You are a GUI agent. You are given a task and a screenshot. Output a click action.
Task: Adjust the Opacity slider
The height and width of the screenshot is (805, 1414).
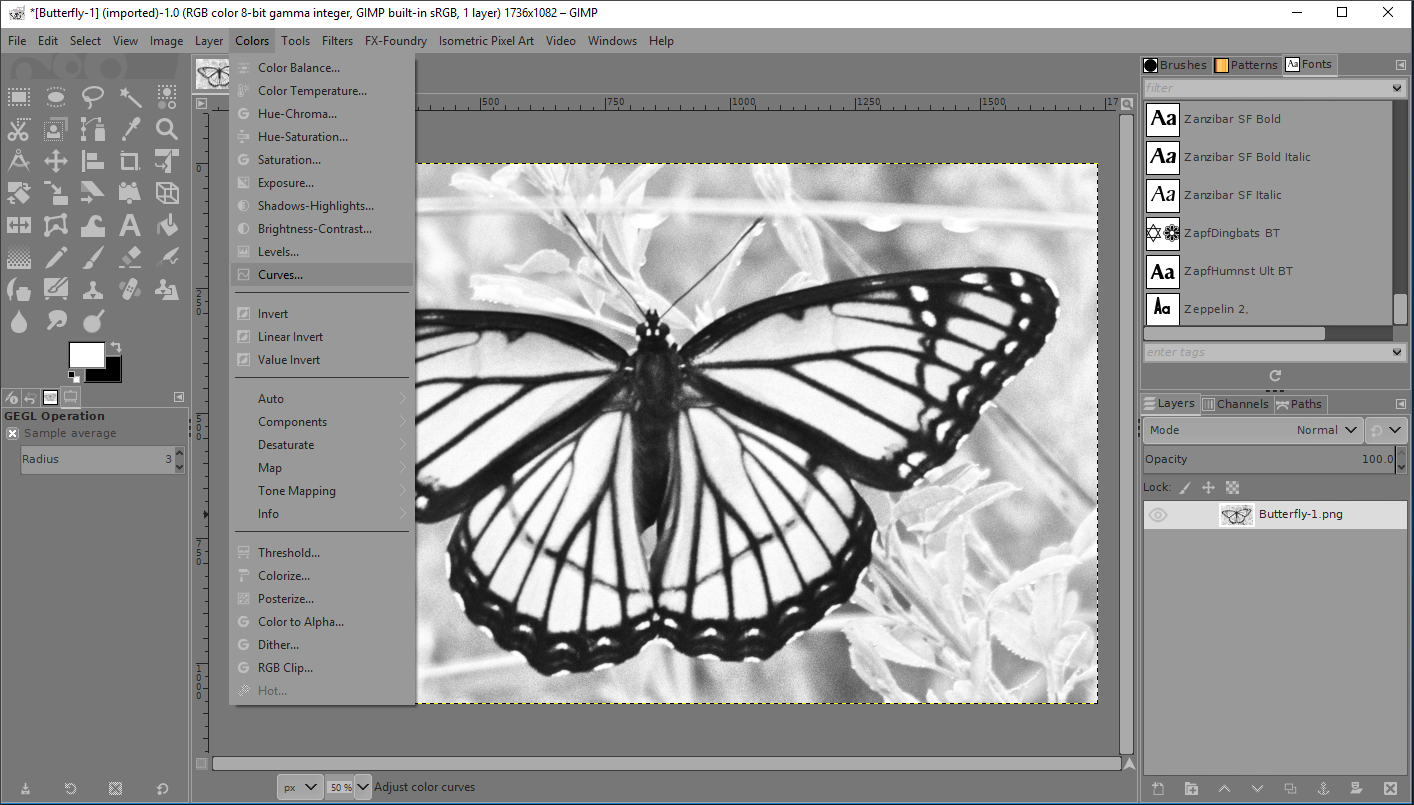[1270, 459]
